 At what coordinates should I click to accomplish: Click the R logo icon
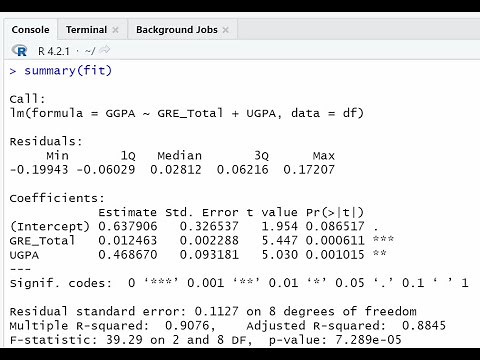(19, 51)
